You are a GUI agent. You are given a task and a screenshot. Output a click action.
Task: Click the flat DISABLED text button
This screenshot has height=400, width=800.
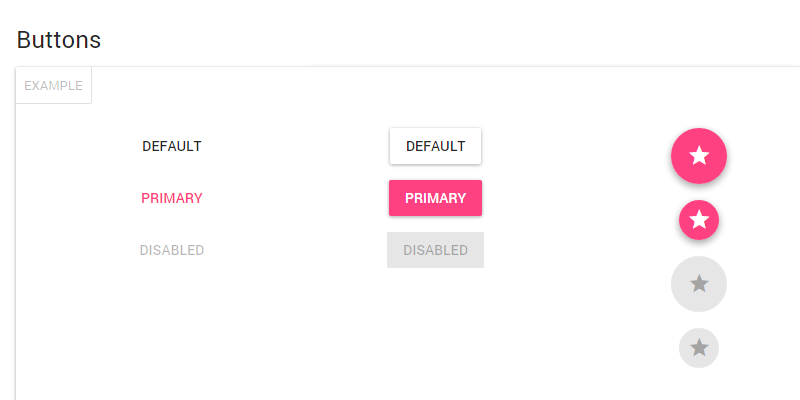172,250
